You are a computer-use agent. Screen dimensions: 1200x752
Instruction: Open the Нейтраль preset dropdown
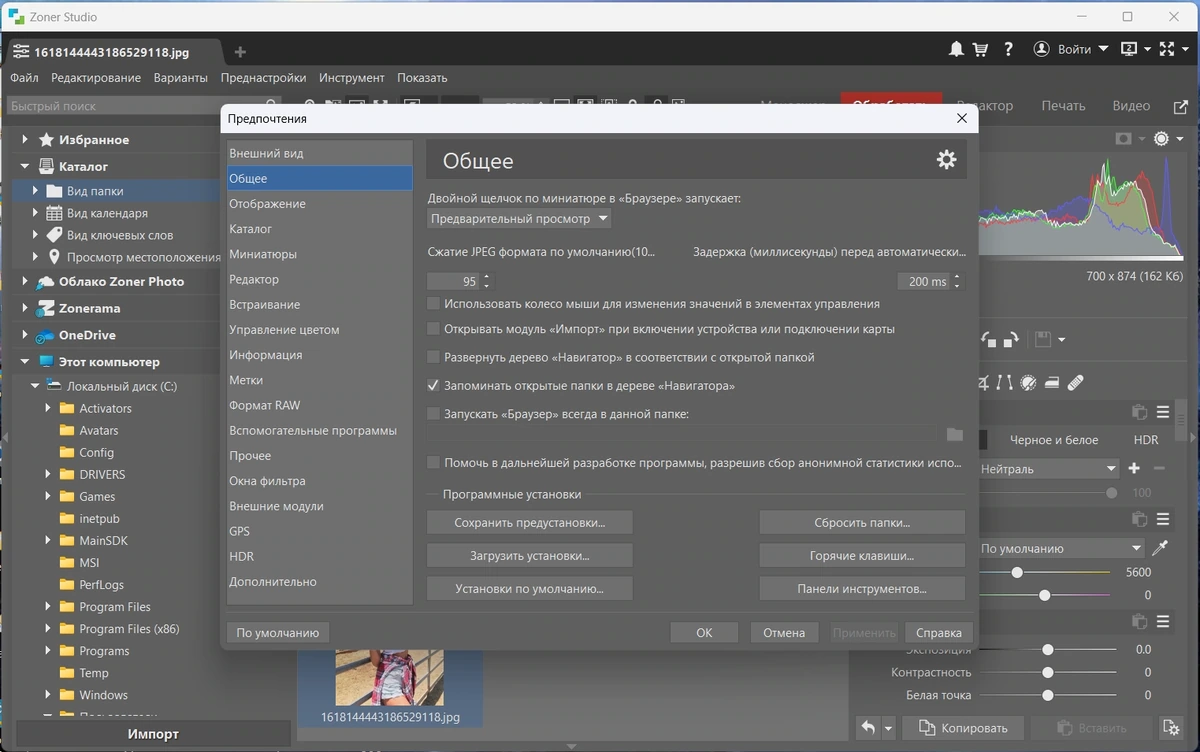pos(1047,468)
